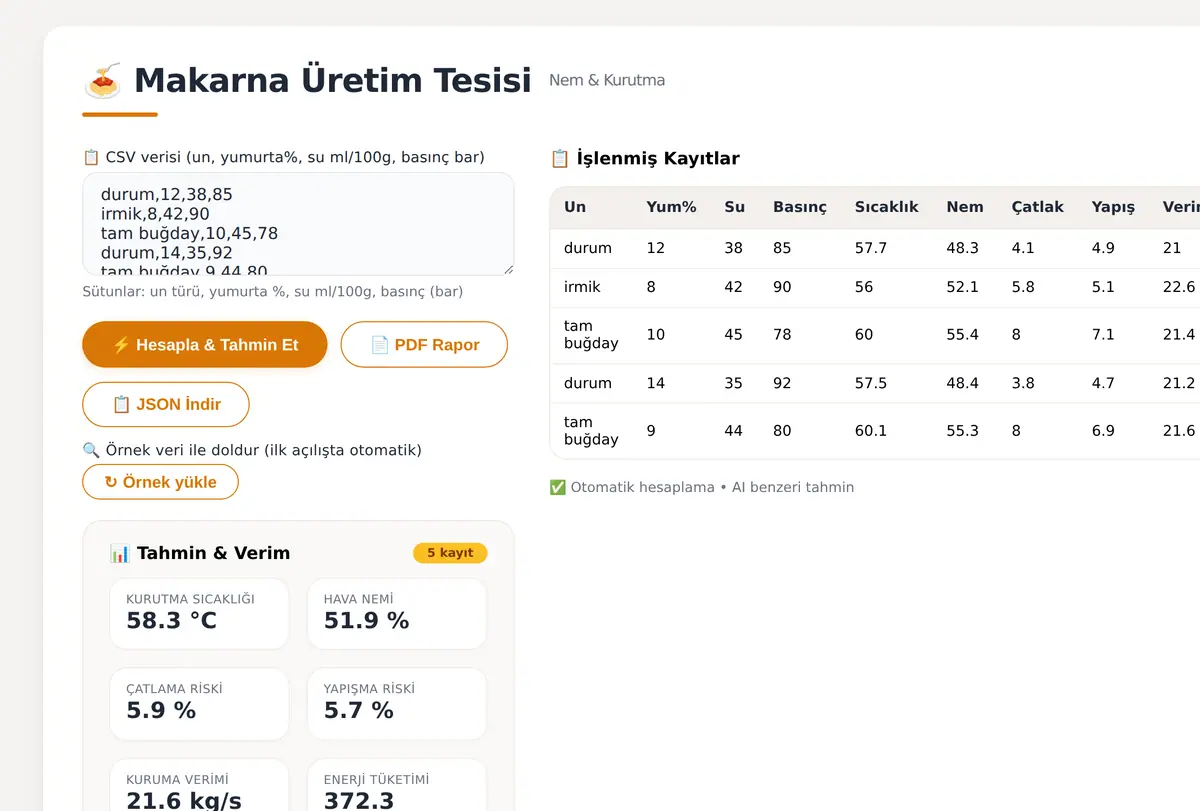Click the Nem column header
This screenshot has width=1200, height=811.
(x=965, y=207)
